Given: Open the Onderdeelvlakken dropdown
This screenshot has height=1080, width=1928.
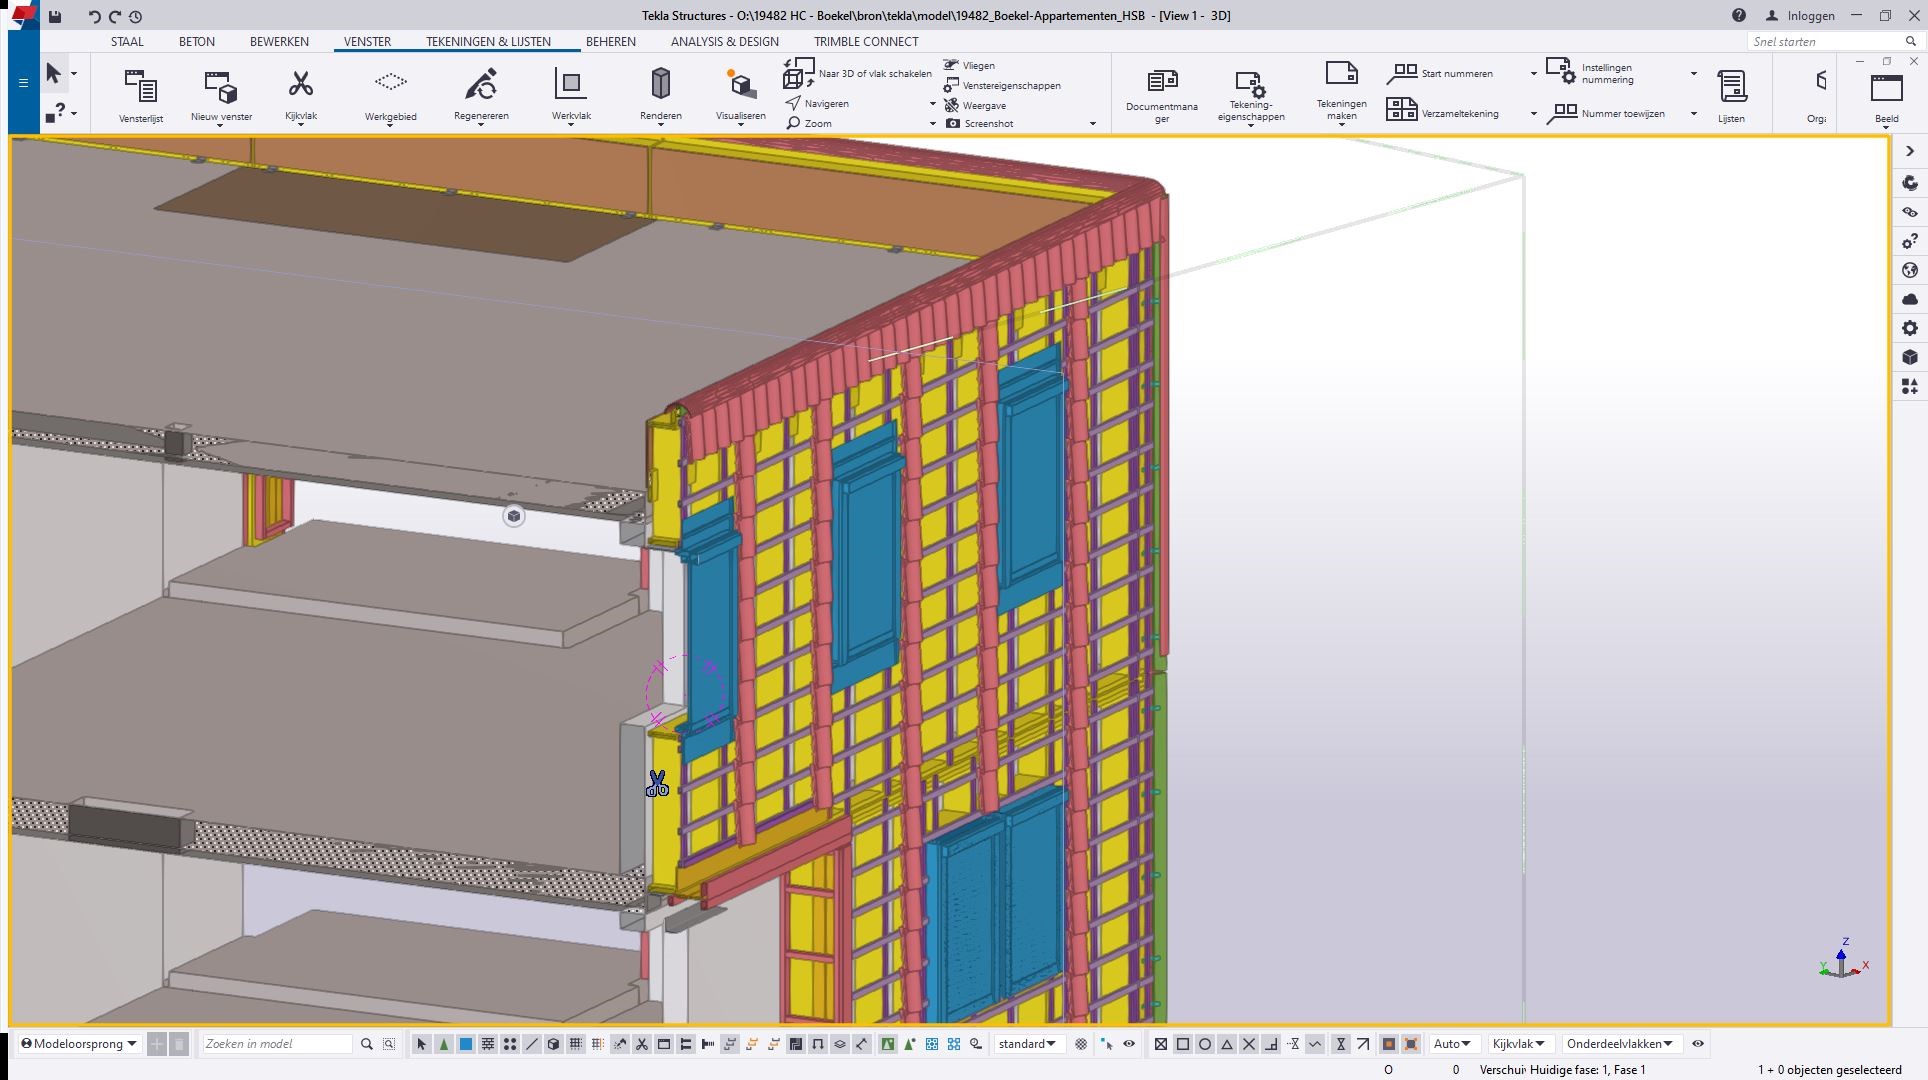Looking at the screenshot, I should 1620,1044.
